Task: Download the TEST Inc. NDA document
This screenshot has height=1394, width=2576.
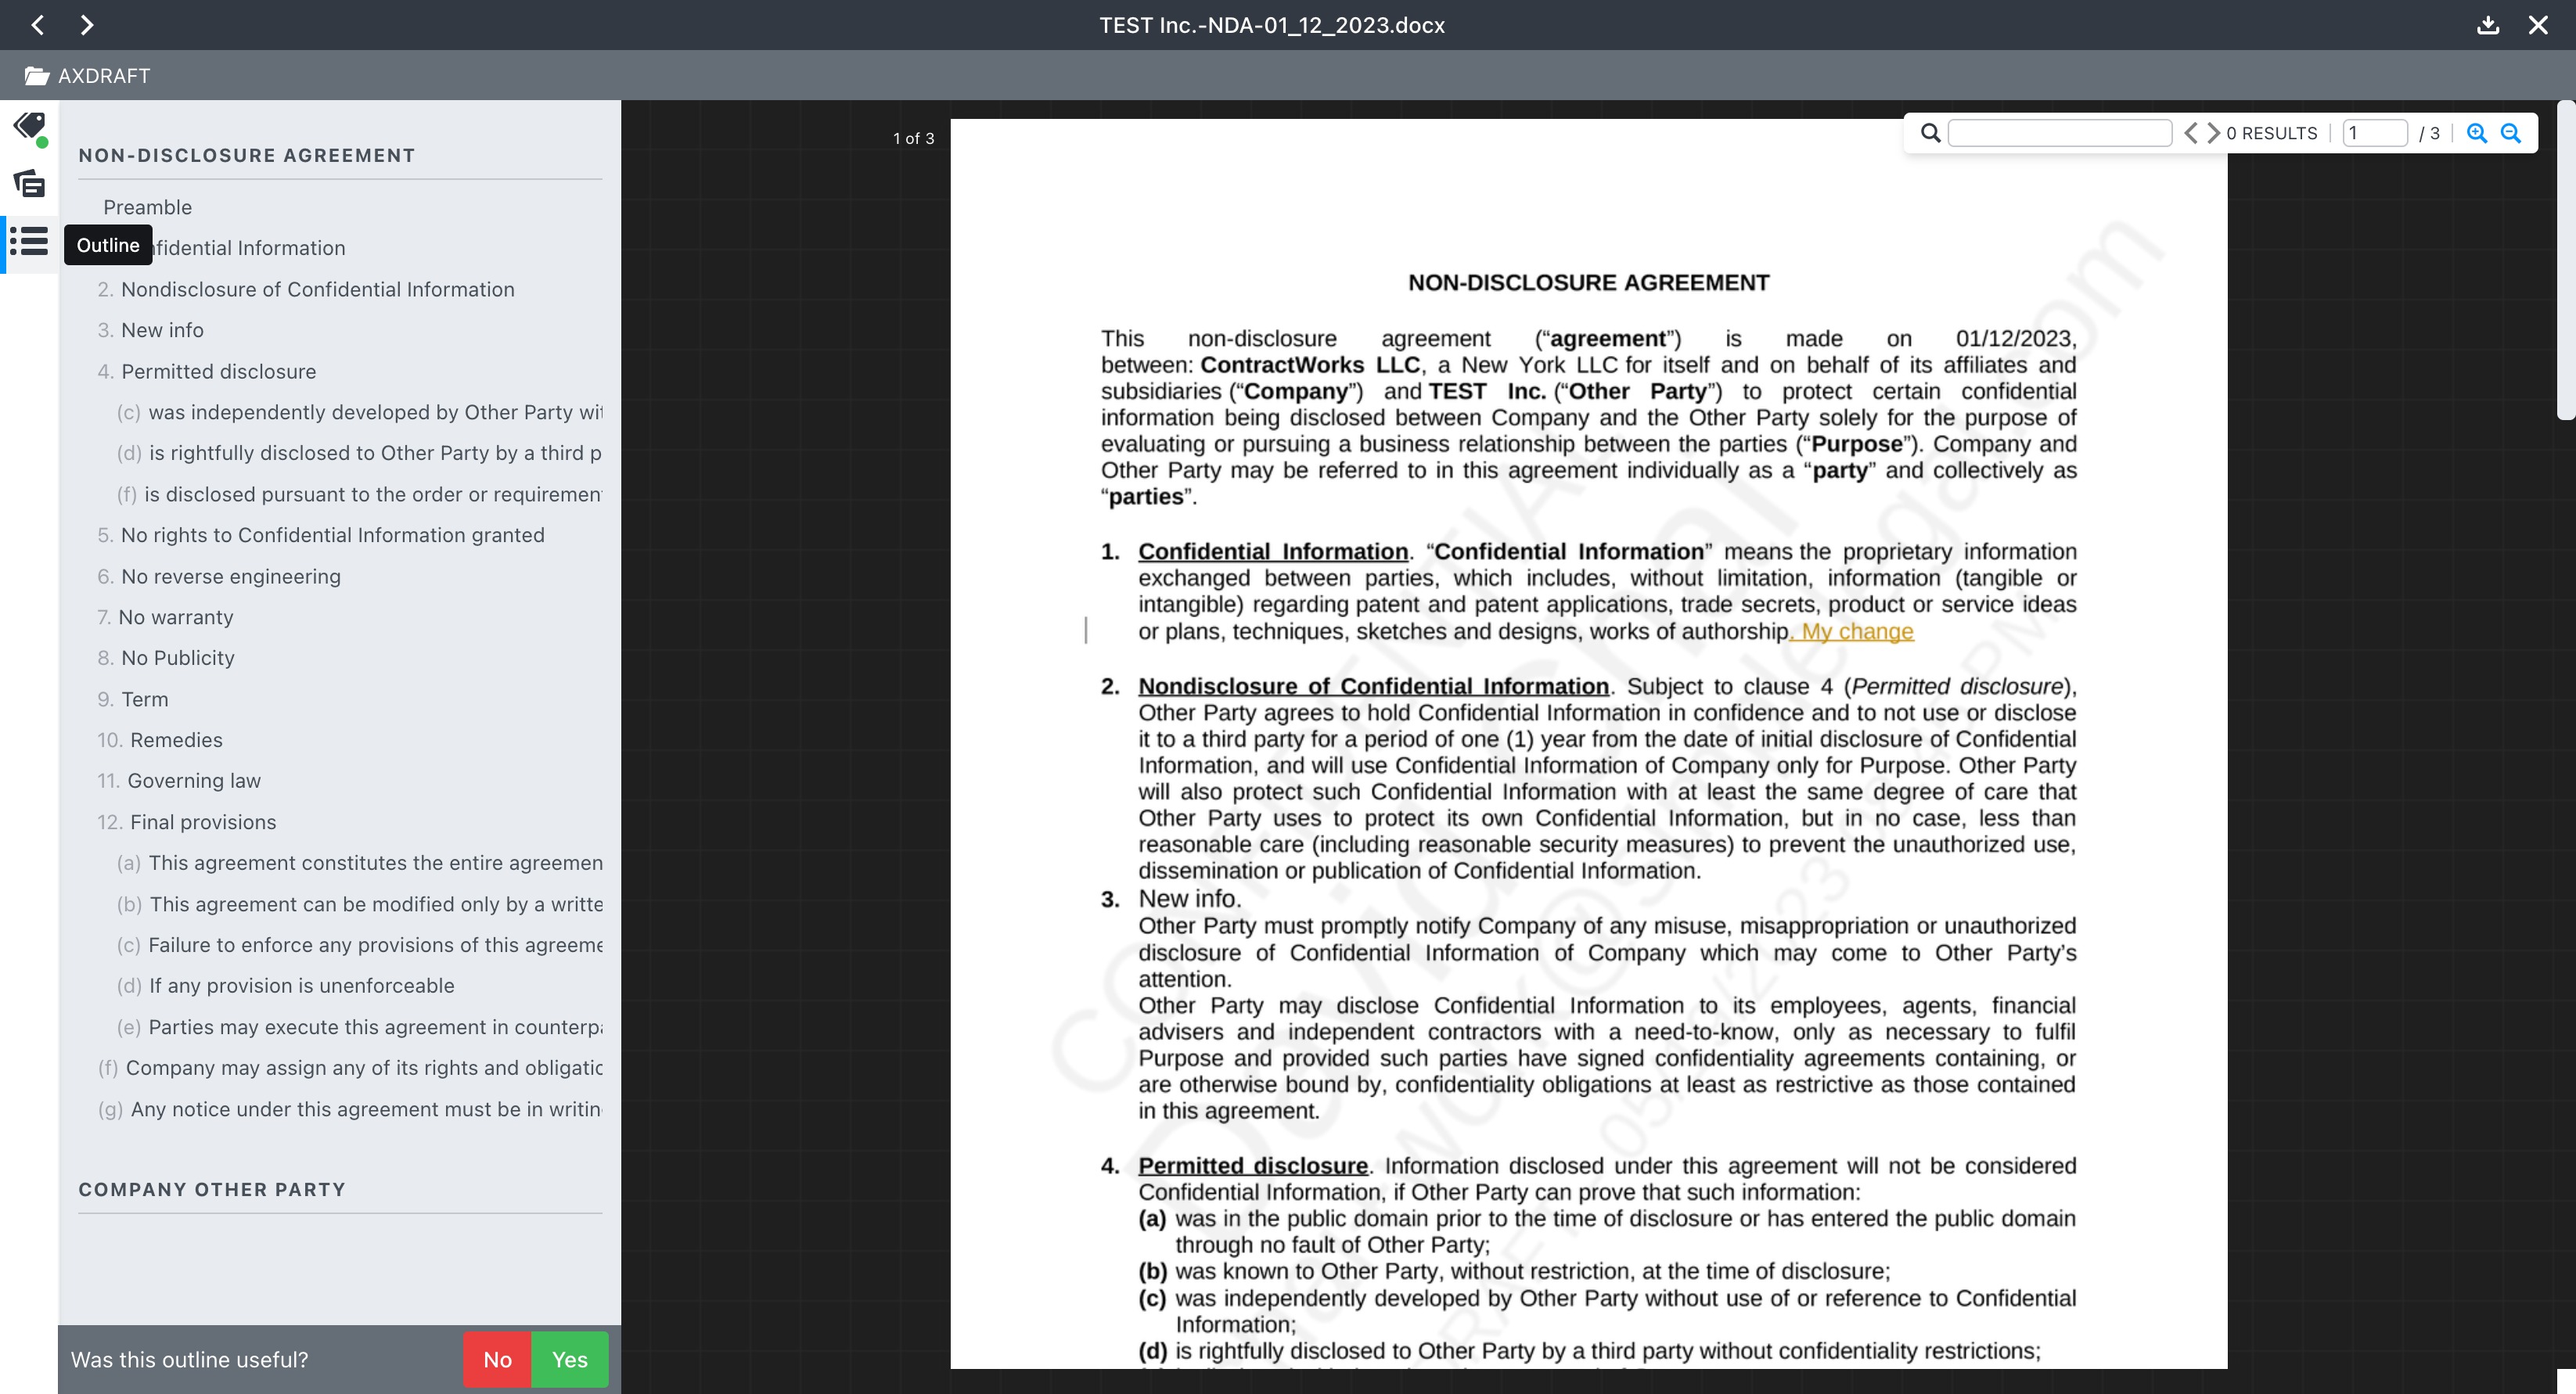Action: coord(2488,25)
